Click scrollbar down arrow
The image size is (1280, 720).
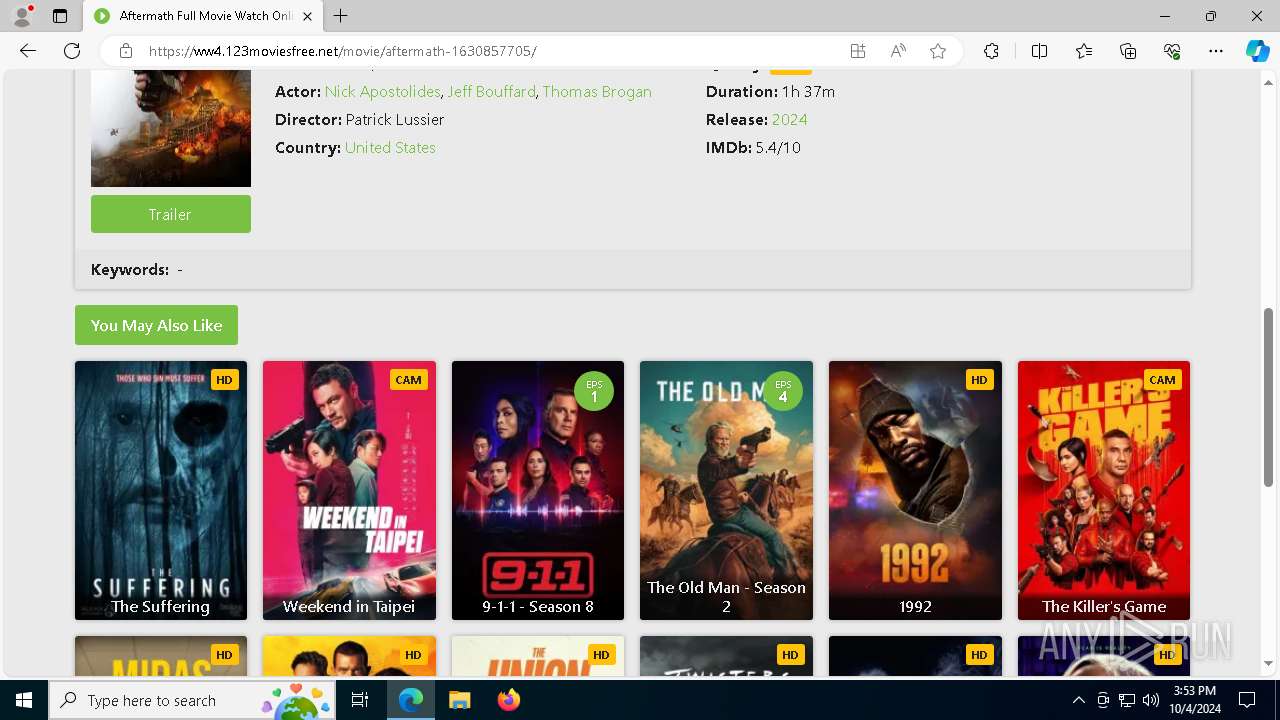[1269, 664]
